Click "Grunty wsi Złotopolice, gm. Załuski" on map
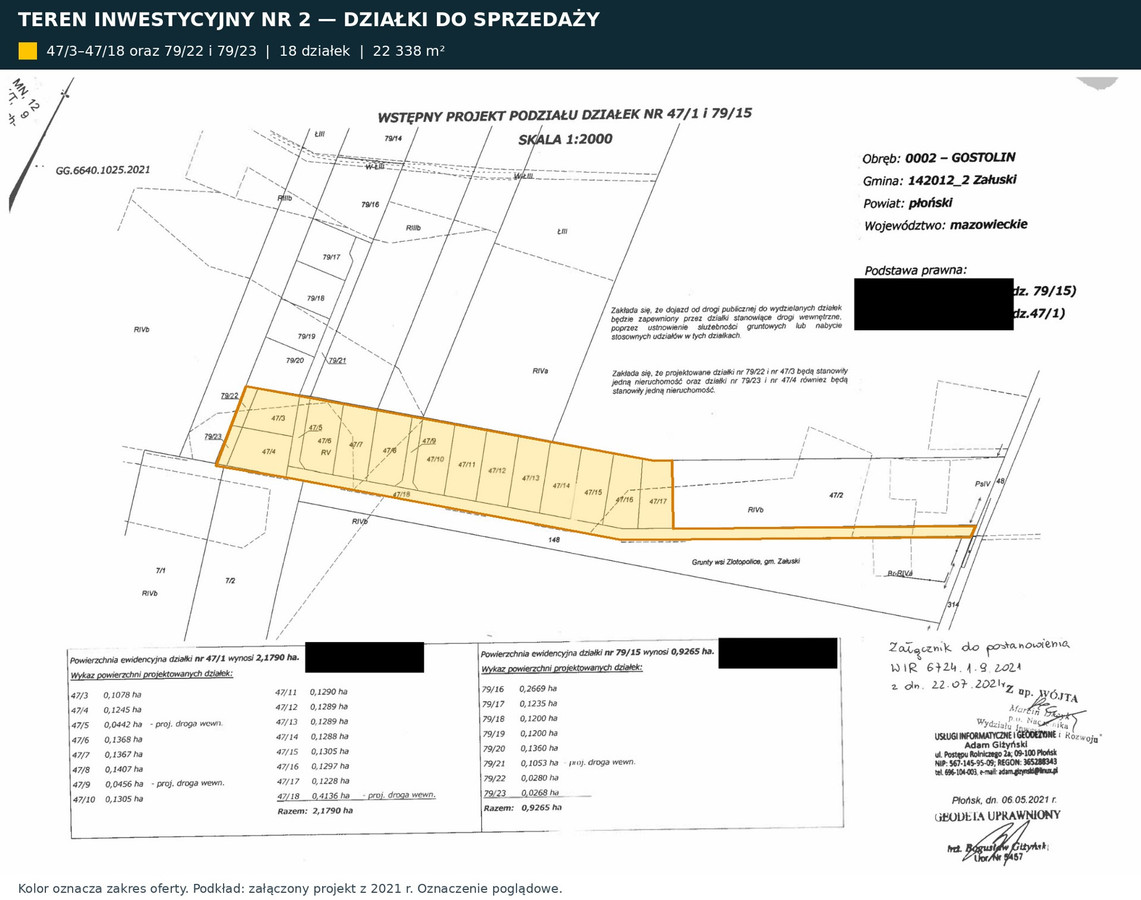Screen dimensions: 1141x900 pyautogui.click(x=746, y=562)
